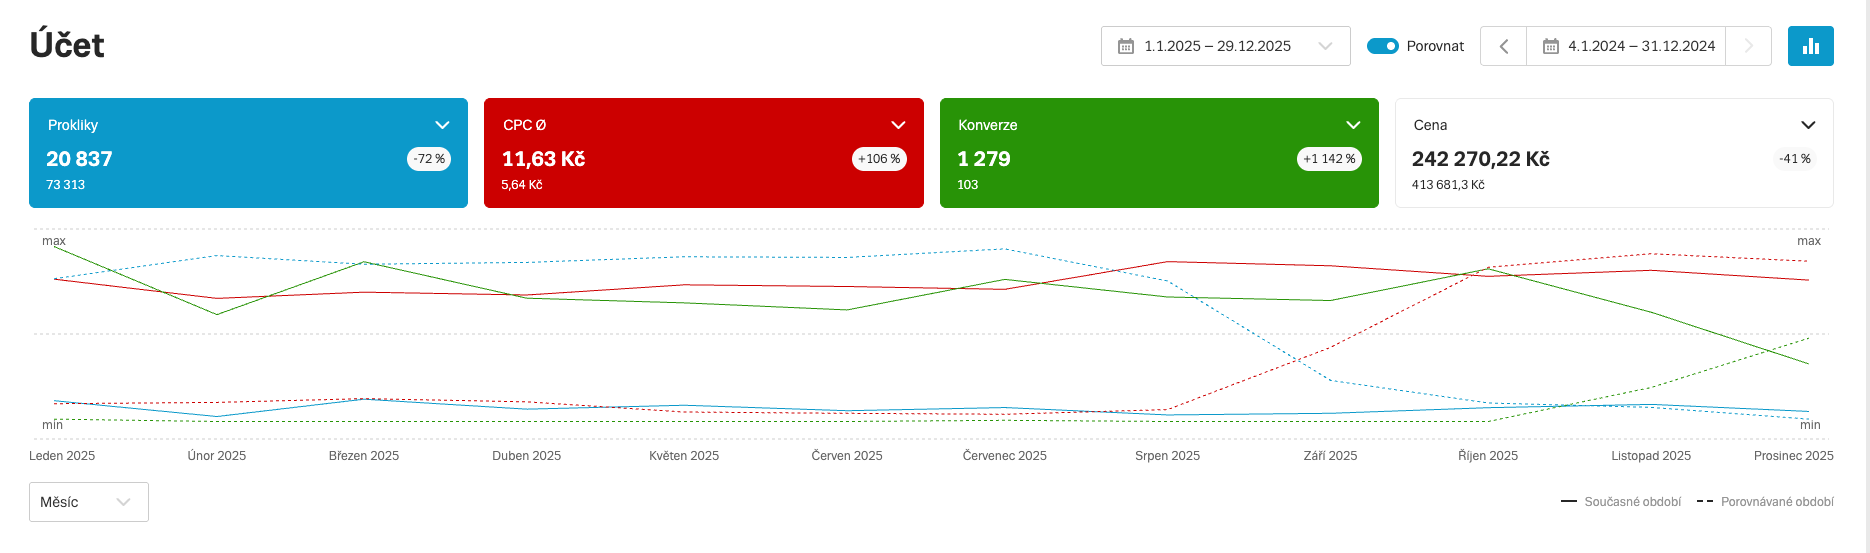Expand the Prokliky metric card chevron

click(442, 125)
